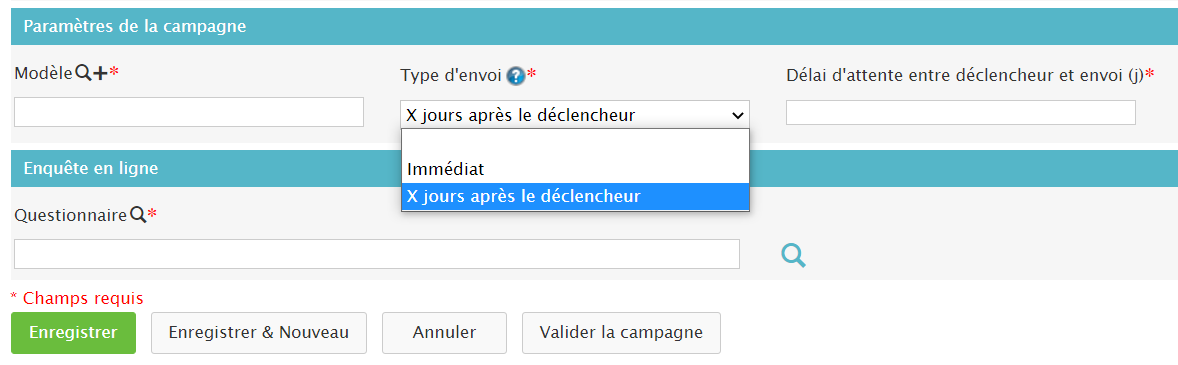Viewport: 1178px width, 365px height.
Task: Click the Type d'envoi select box text
Action: [521, 115]
